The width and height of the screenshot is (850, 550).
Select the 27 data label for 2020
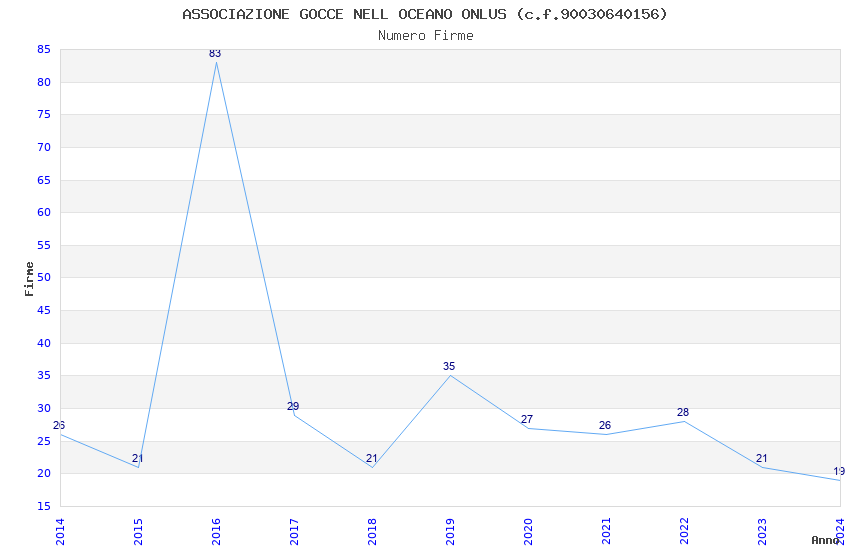click(x=527, y=419)
